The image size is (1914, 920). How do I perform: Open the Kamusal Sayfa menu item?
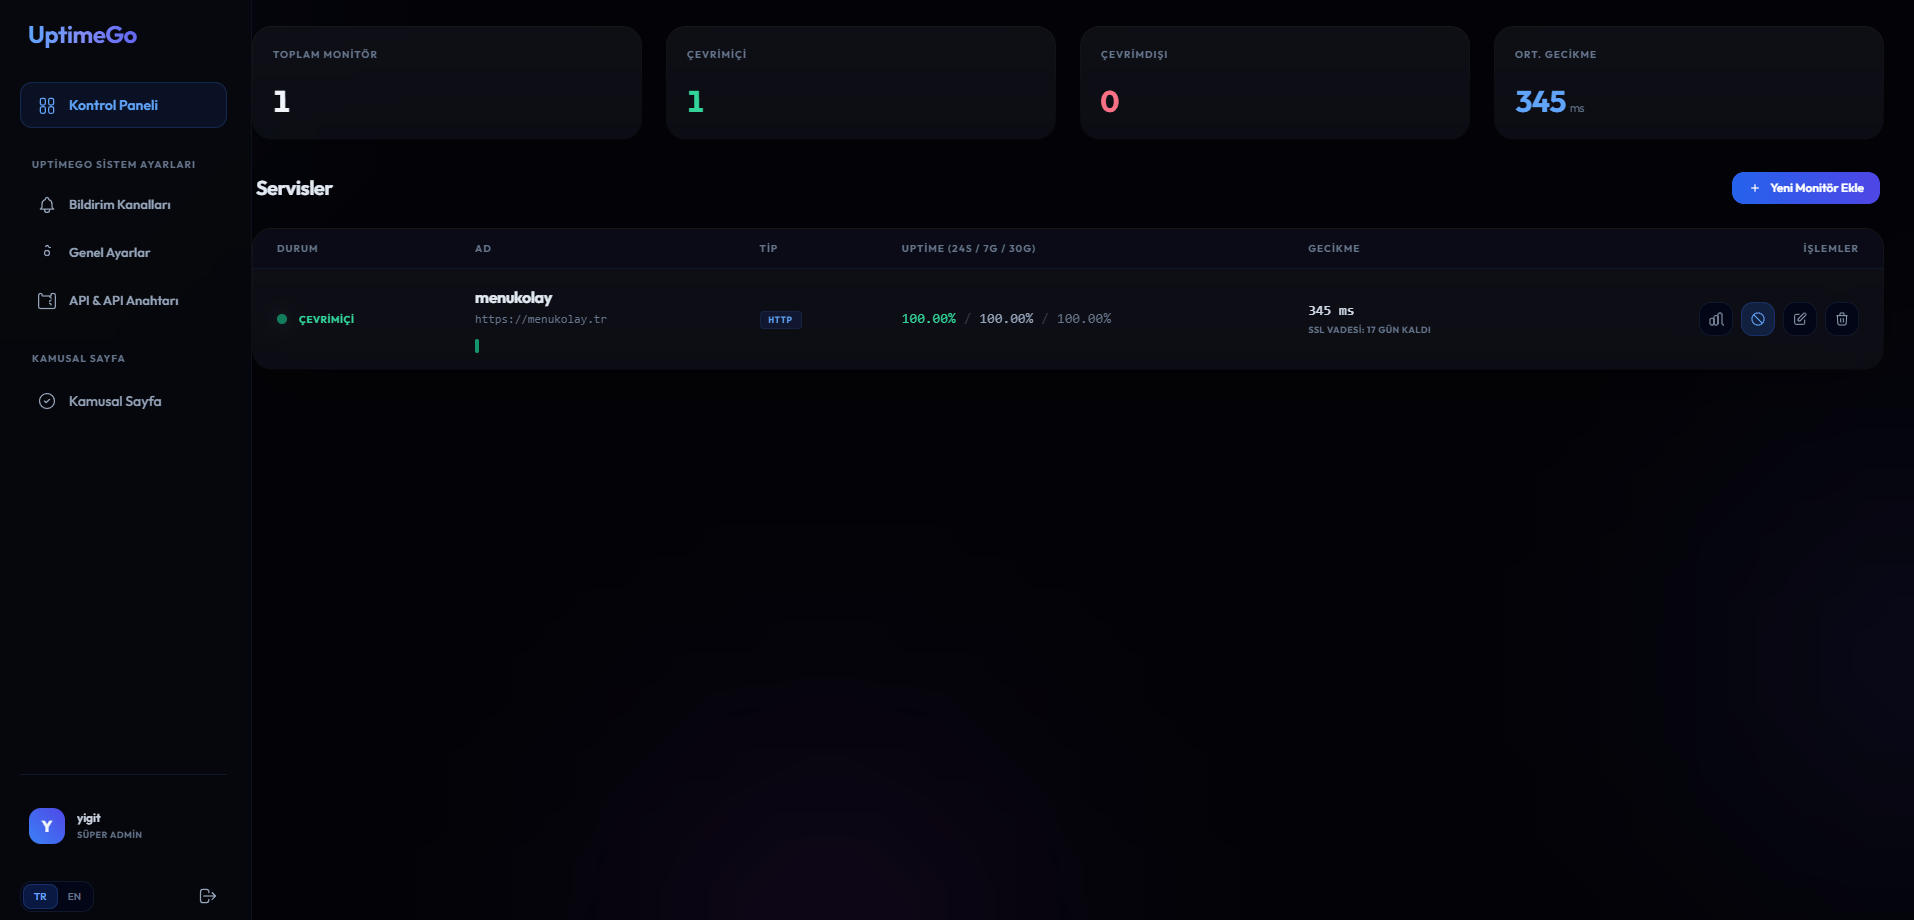[123, 401]
